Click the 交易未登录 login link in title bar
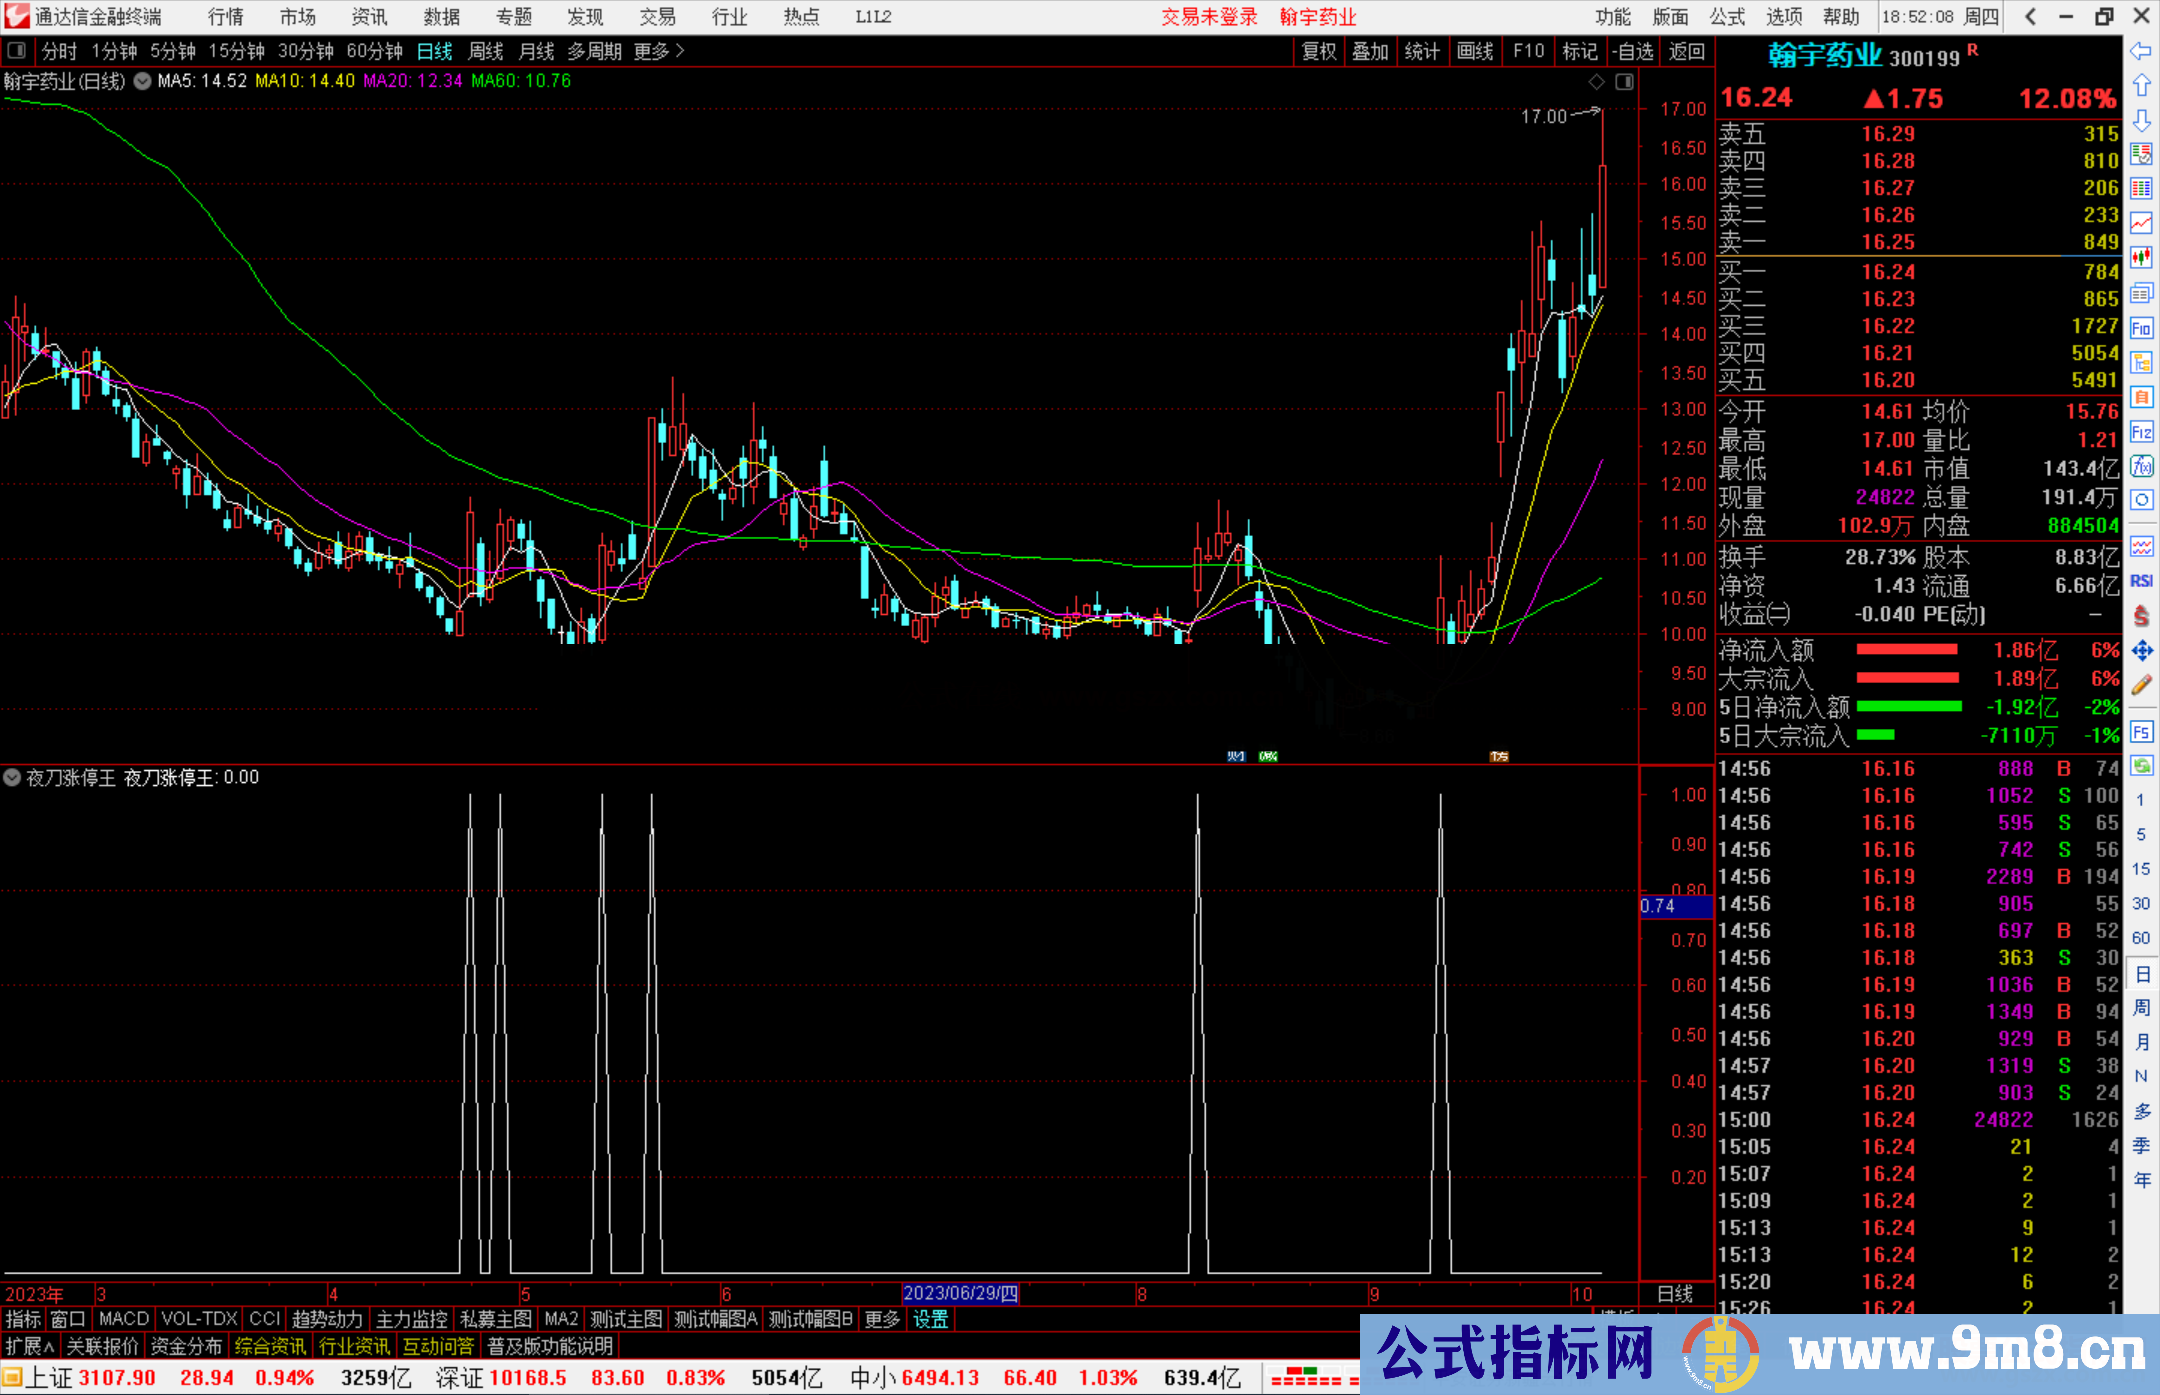Screen dimensions: 2160x1395 point(1209,16)
